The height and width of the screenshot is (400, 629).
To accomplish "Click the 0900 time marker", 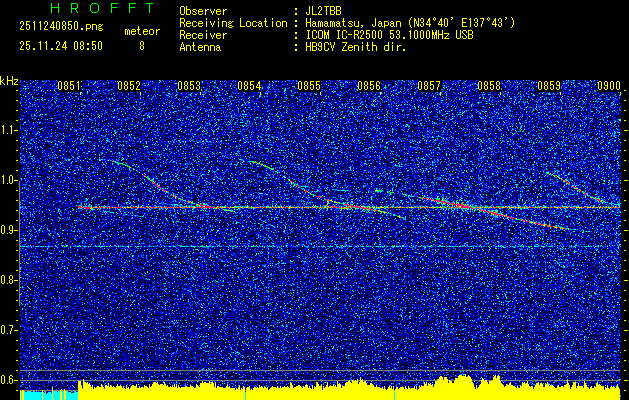I will pos(609,86).
